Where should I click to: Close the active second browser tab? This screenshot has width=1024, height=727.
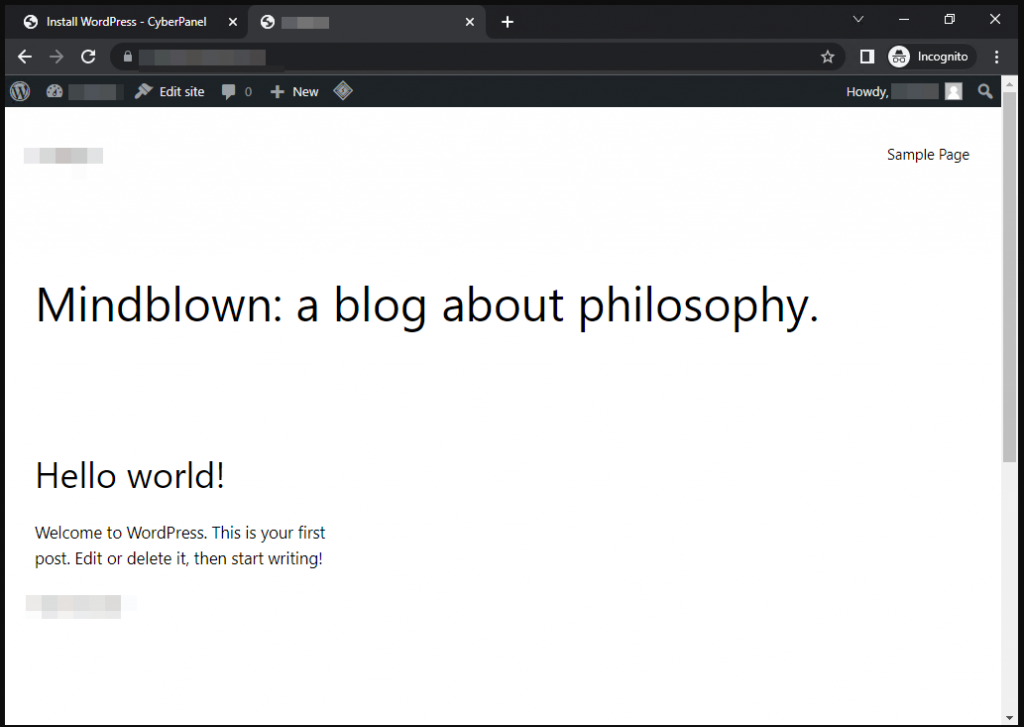470,22
